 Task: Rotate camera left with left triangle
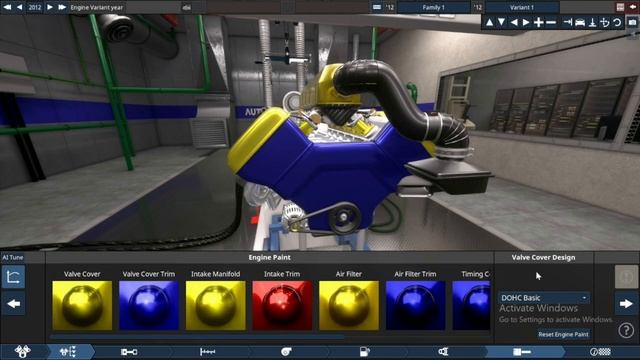pos(514,22)
